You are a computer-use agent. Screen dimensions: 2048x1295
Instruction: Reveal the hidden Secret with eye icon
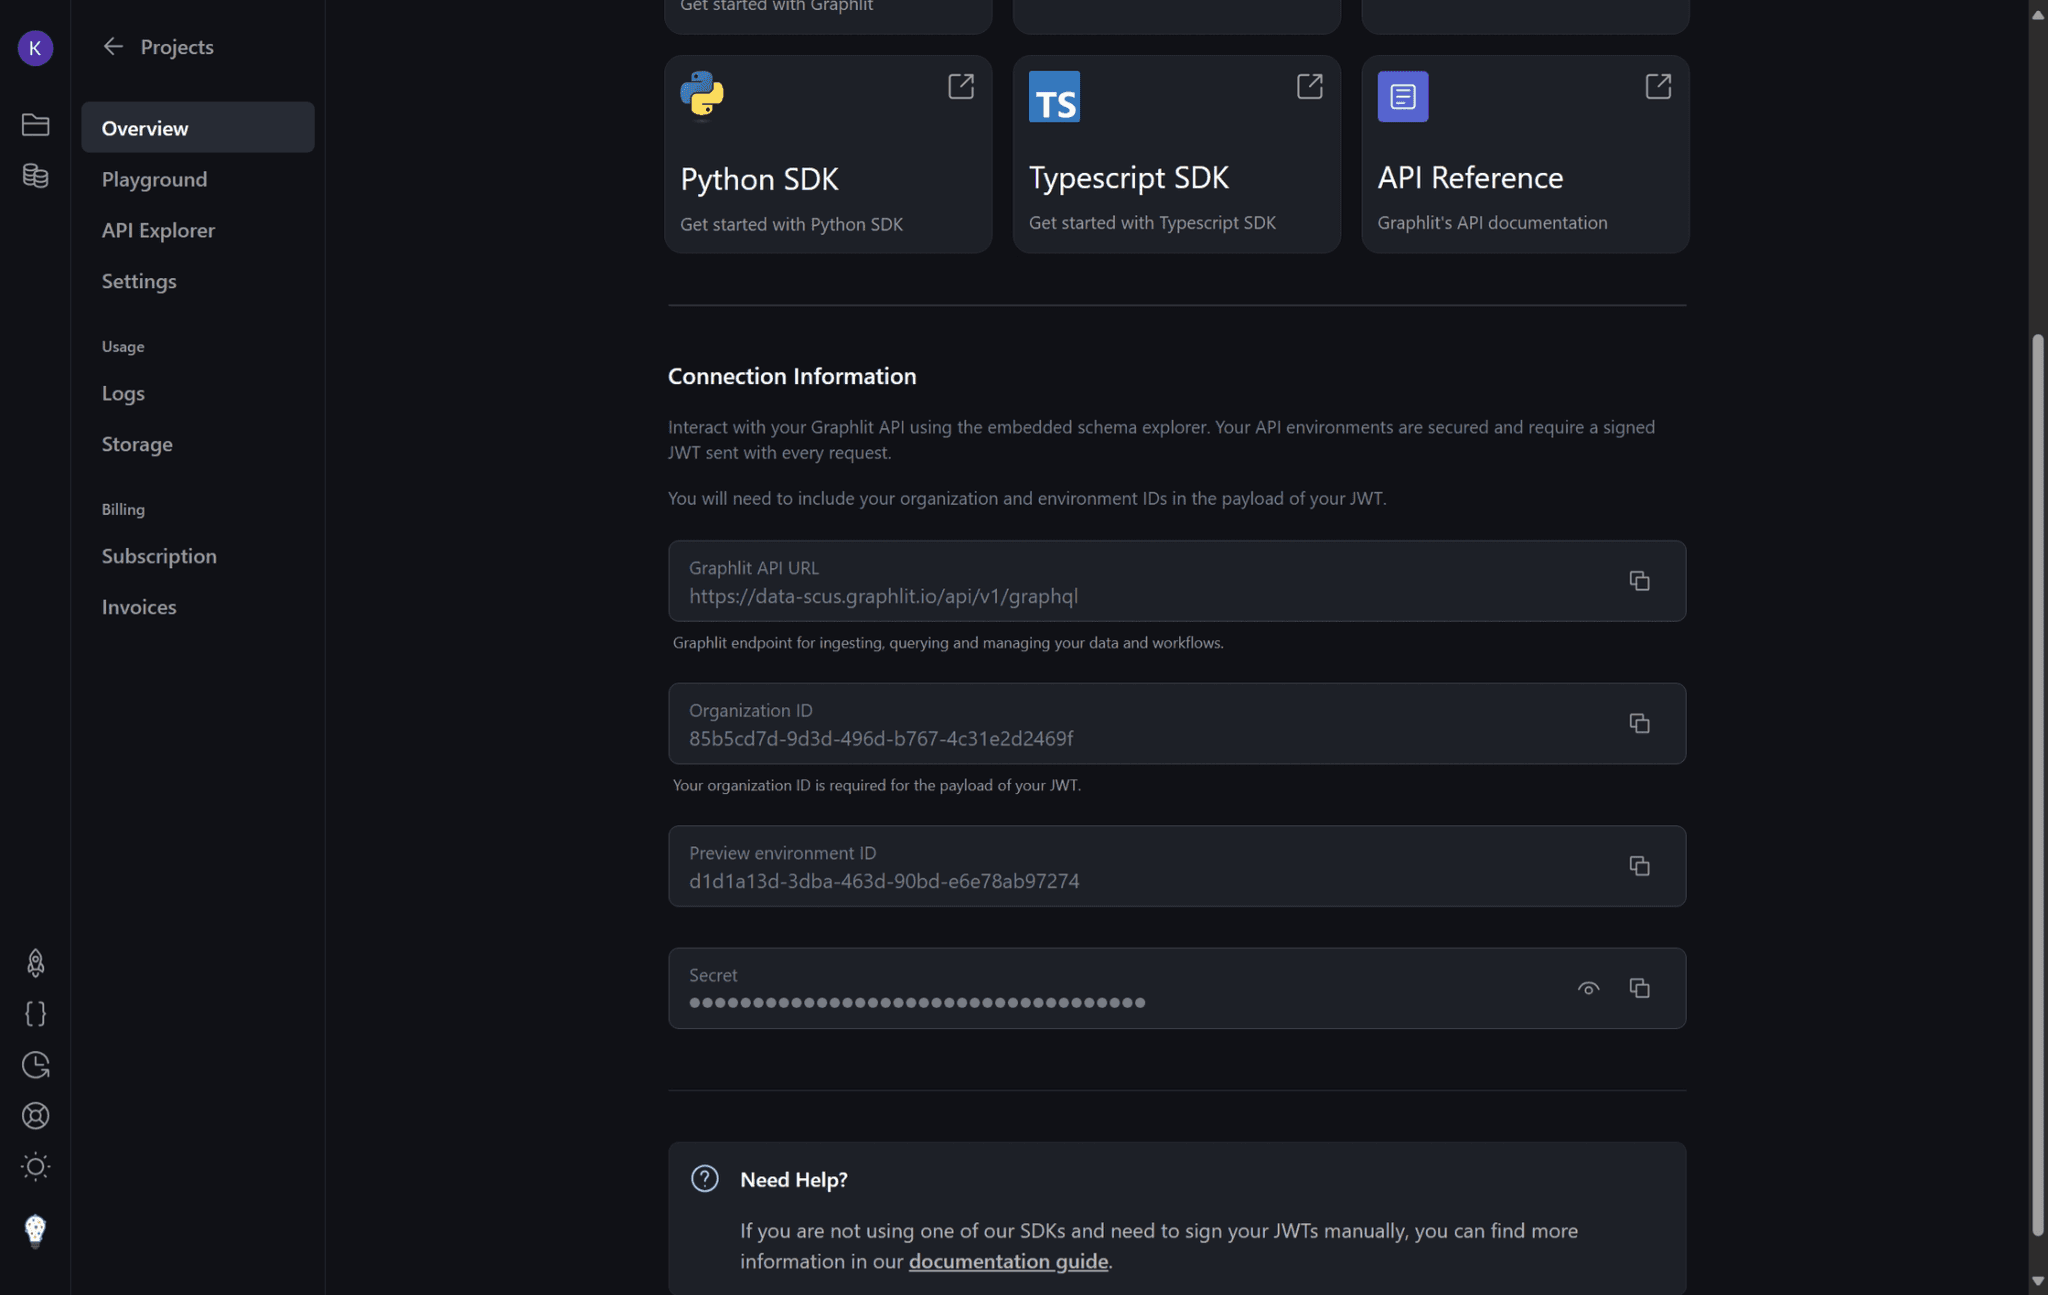[1588, 988]
